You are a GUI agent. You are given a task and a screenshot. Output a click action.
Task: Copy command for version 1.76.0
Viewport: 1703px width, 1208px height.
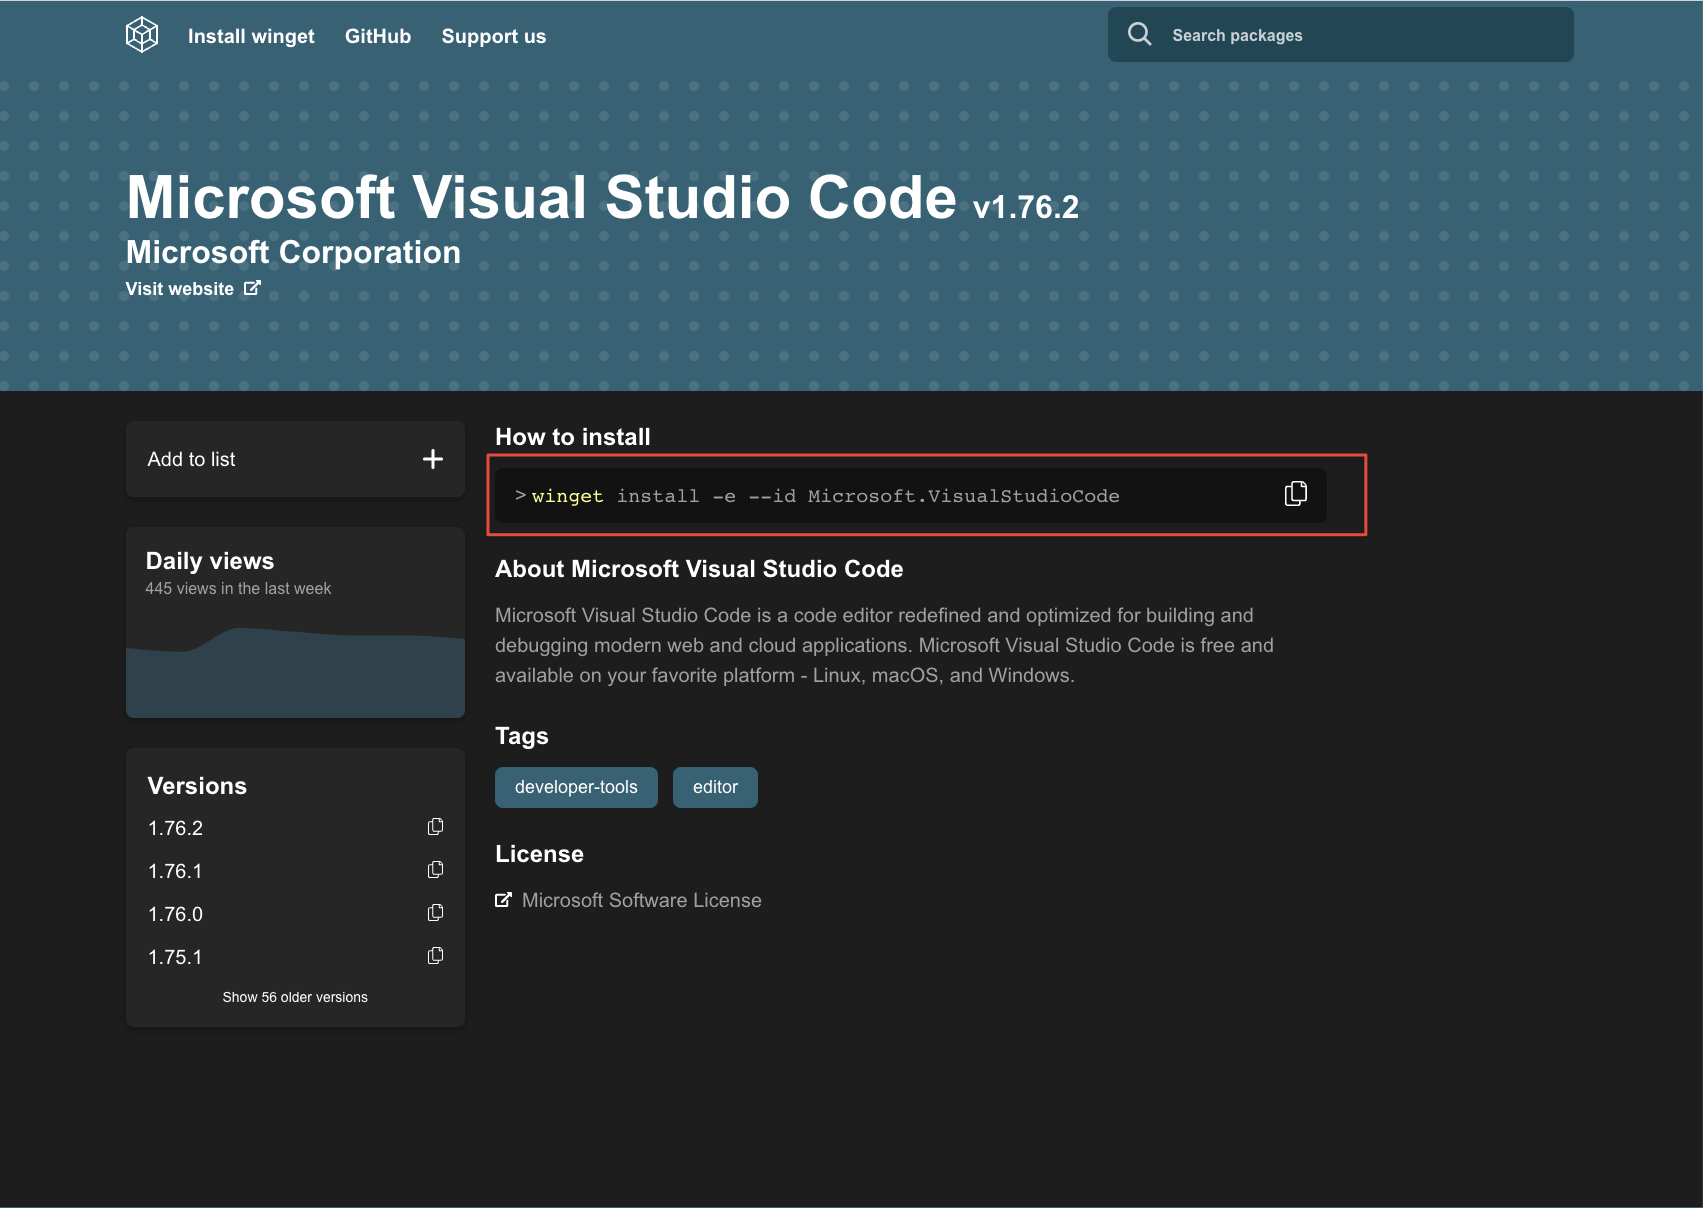pyautogui.click(x=435, y=913)
